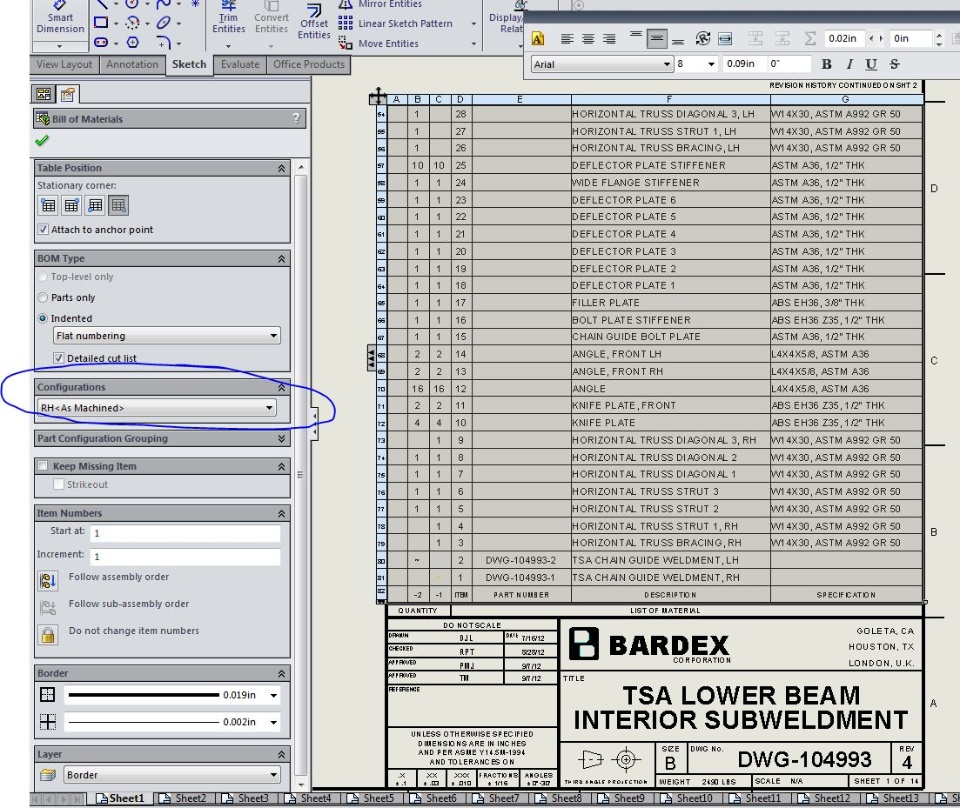Set stationary corner to bottom left
The width and height of the screenshot is (960, 808).
click(95, 206)
